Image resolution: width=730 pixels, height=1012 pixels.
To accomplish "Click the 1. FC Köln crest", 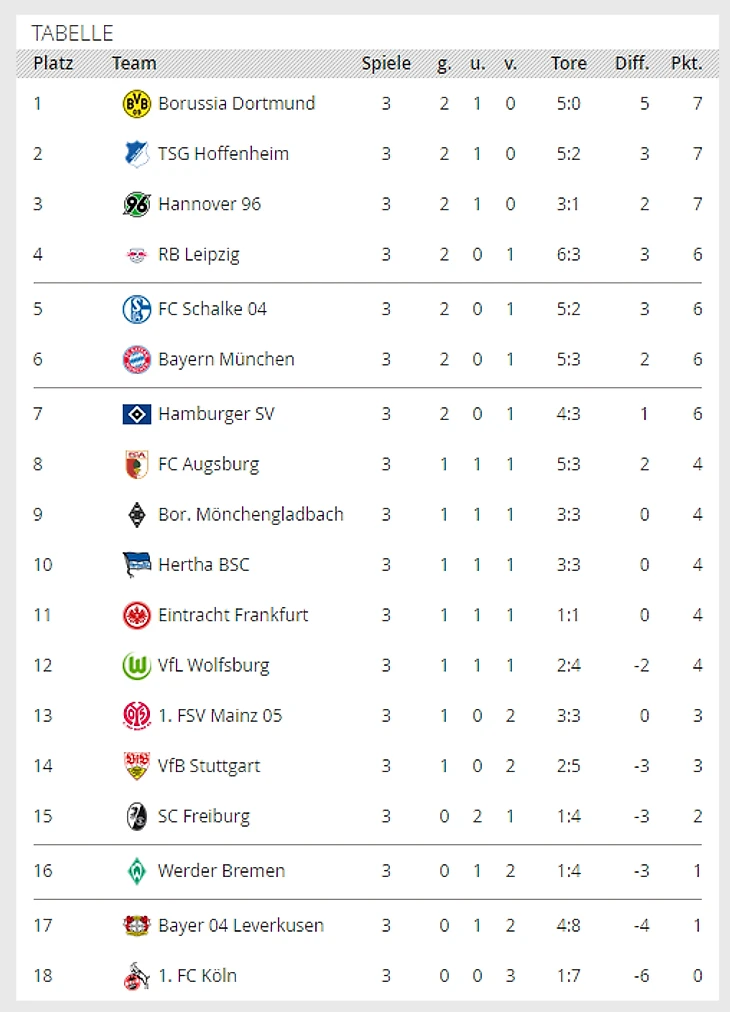I will (136, 976).
